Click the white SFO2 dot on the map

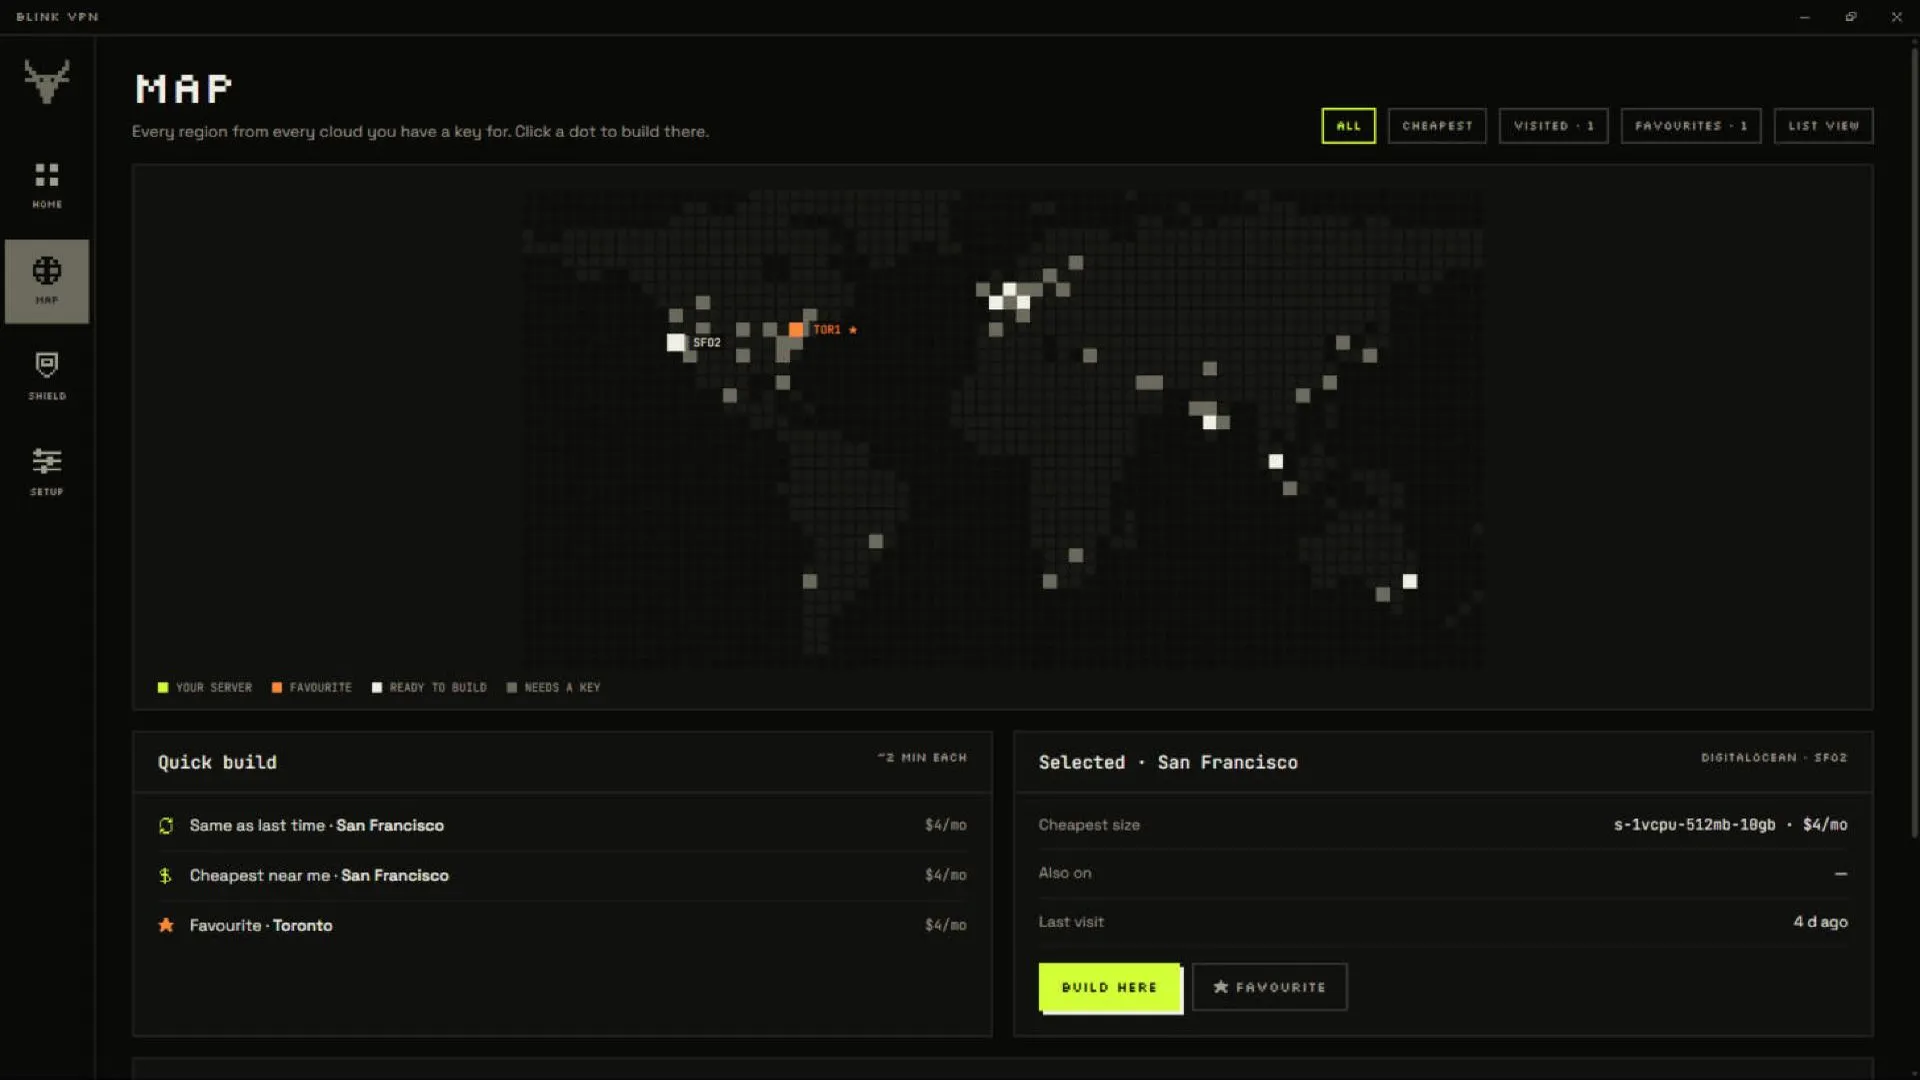[676, 342]
